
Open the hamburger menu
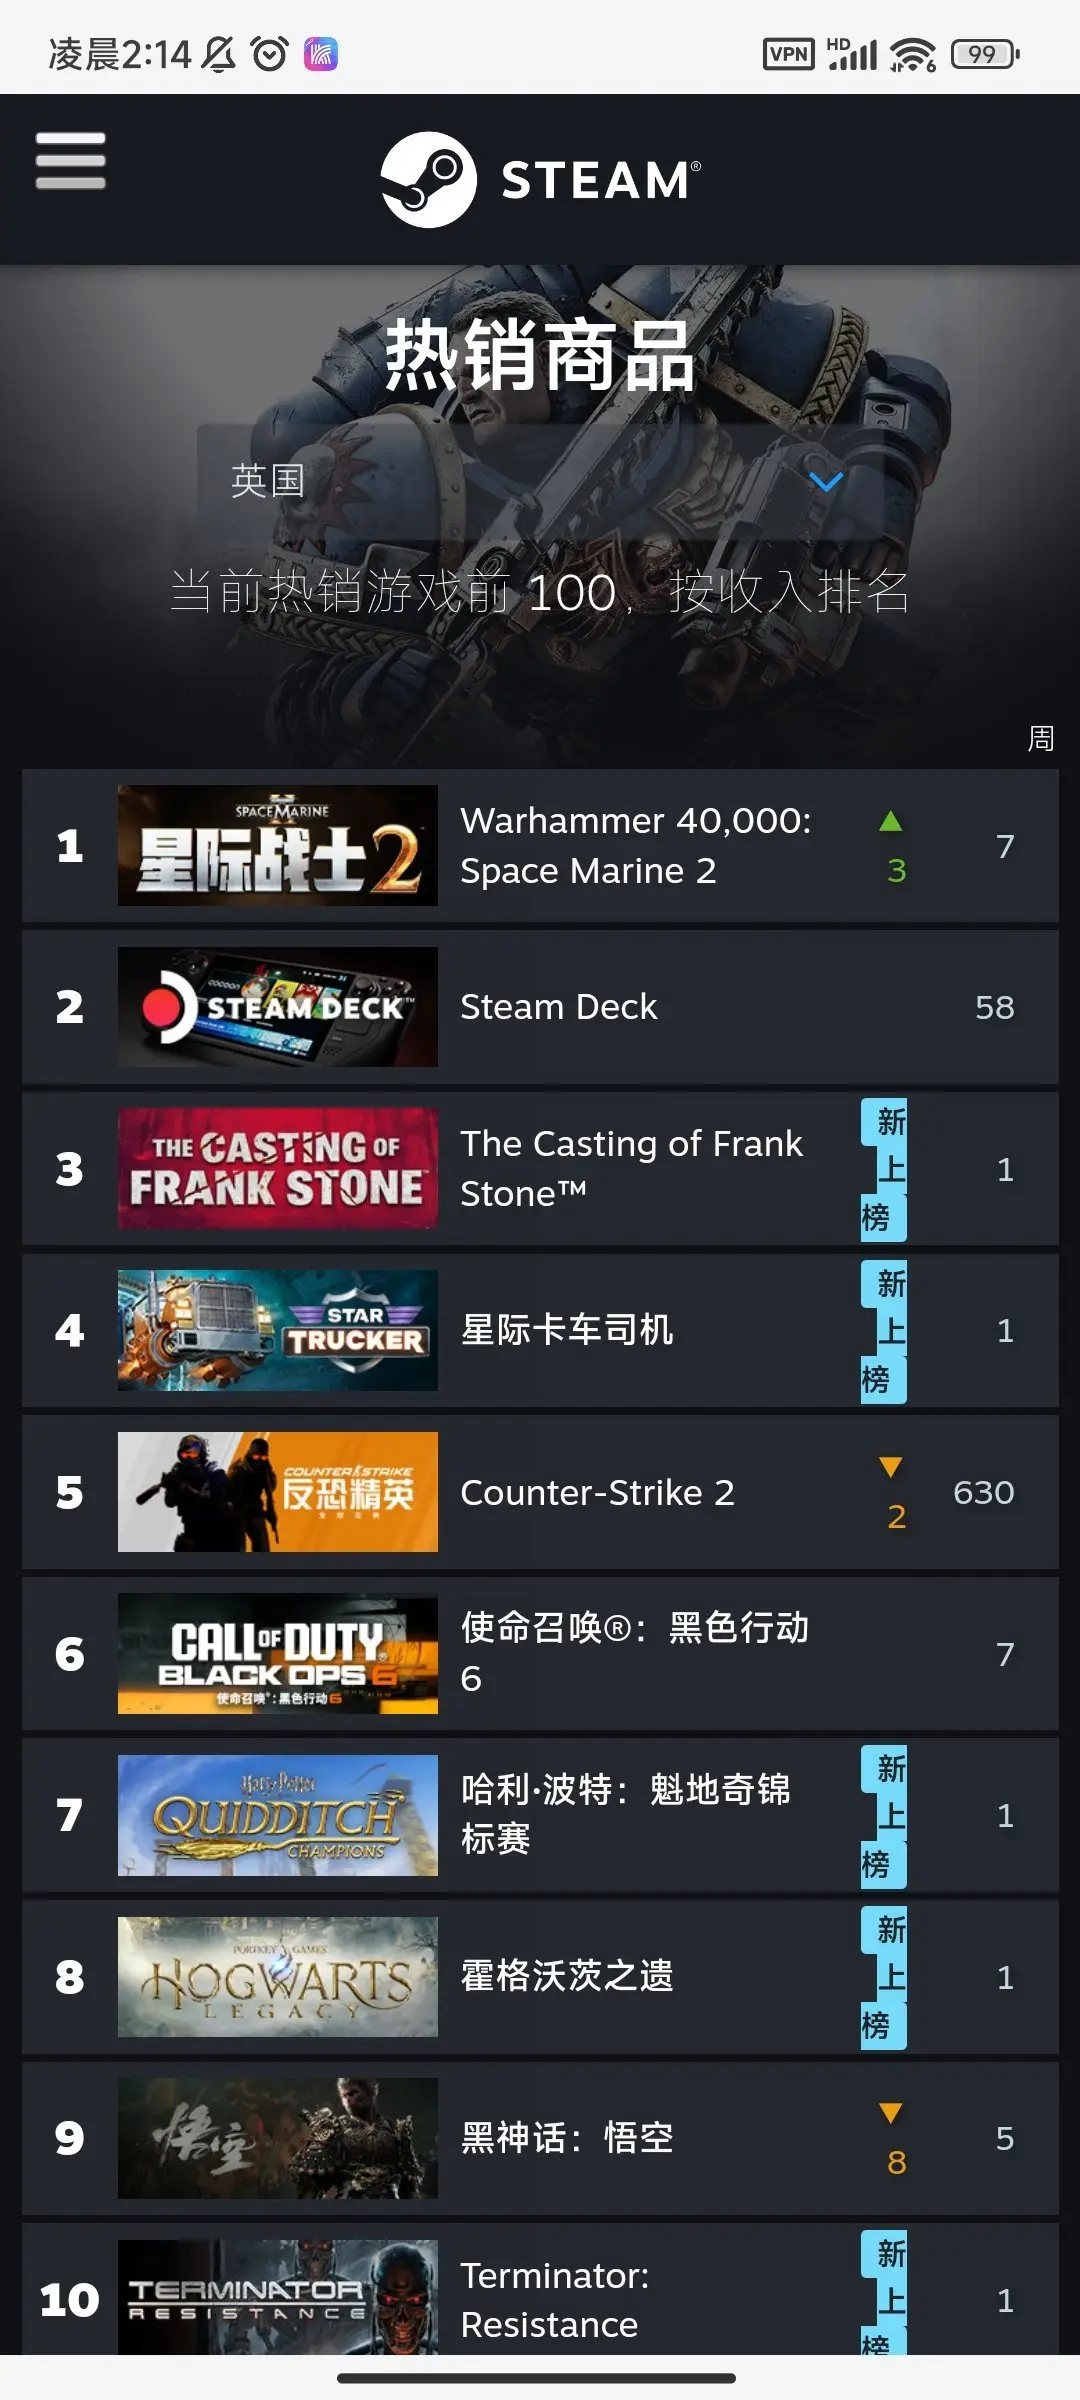click(x=70, y=160)
